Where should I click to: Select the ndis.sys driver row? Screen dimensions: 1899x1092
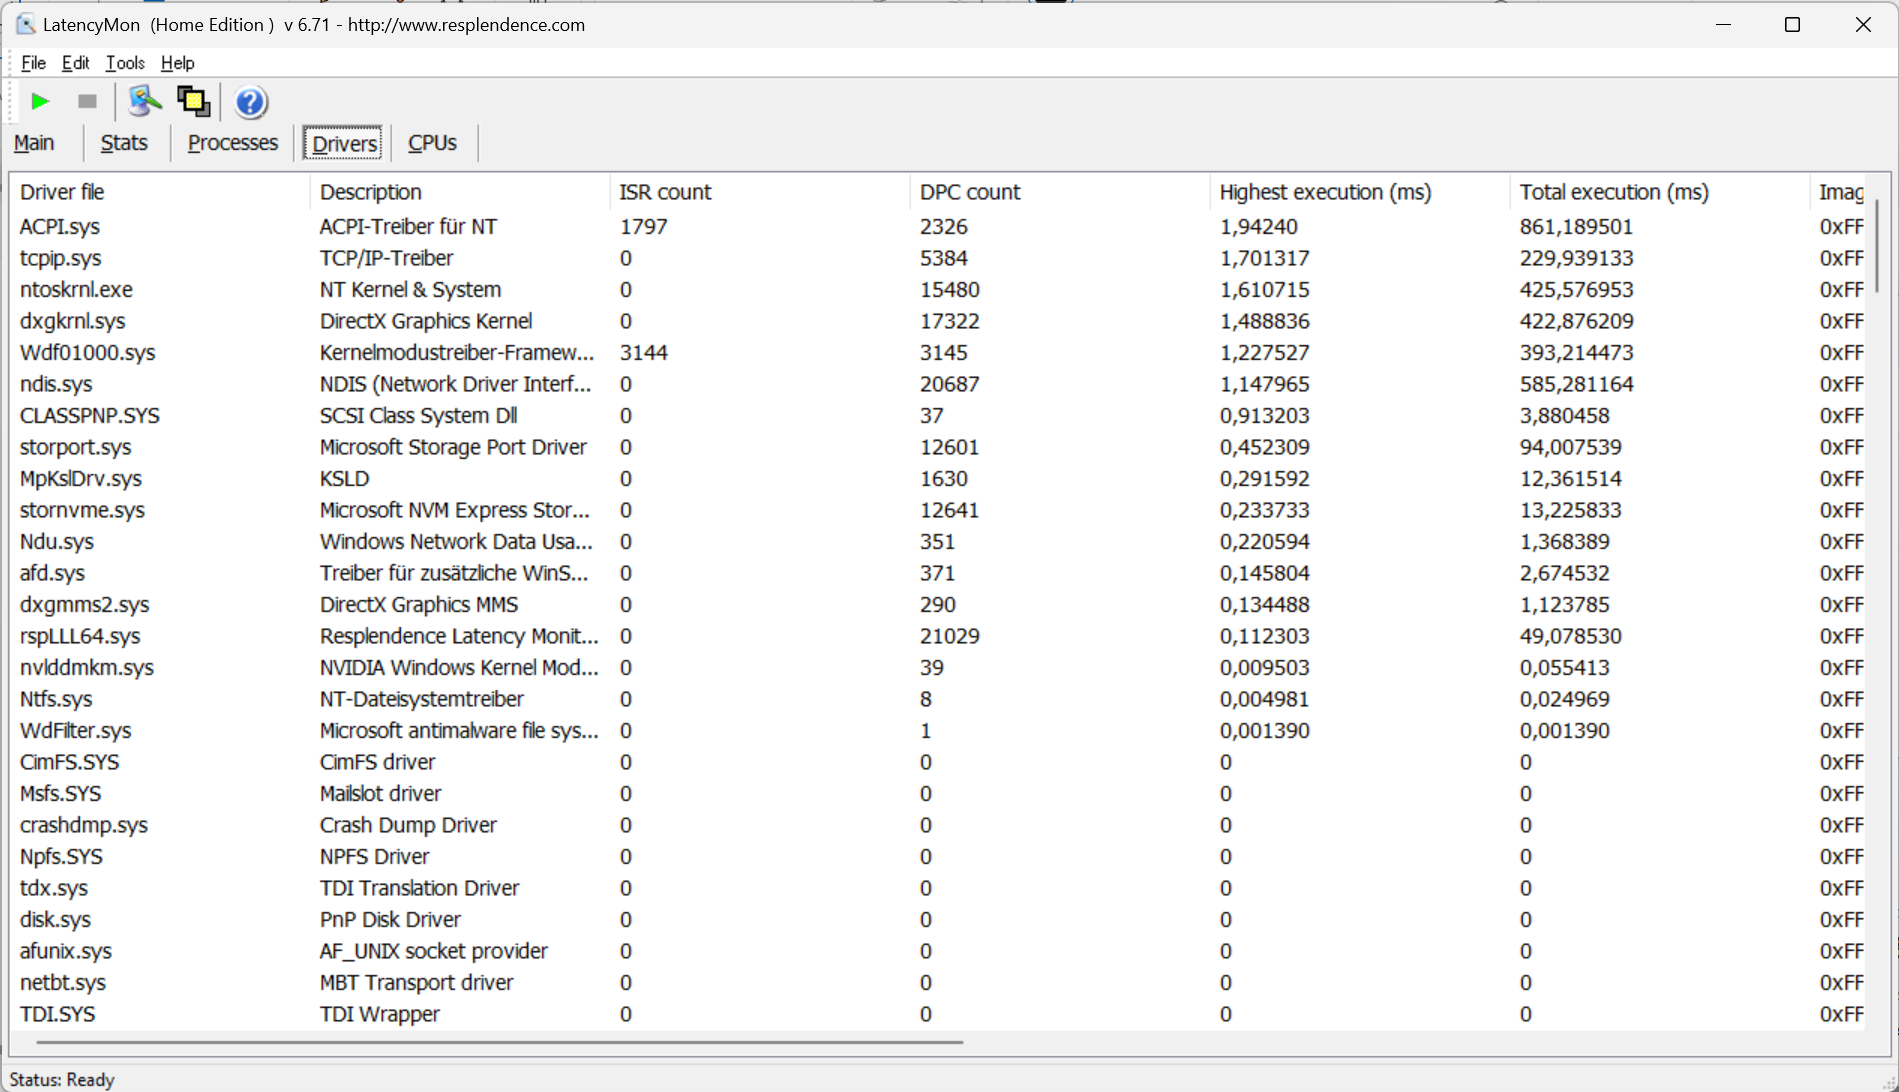point(938,384)
